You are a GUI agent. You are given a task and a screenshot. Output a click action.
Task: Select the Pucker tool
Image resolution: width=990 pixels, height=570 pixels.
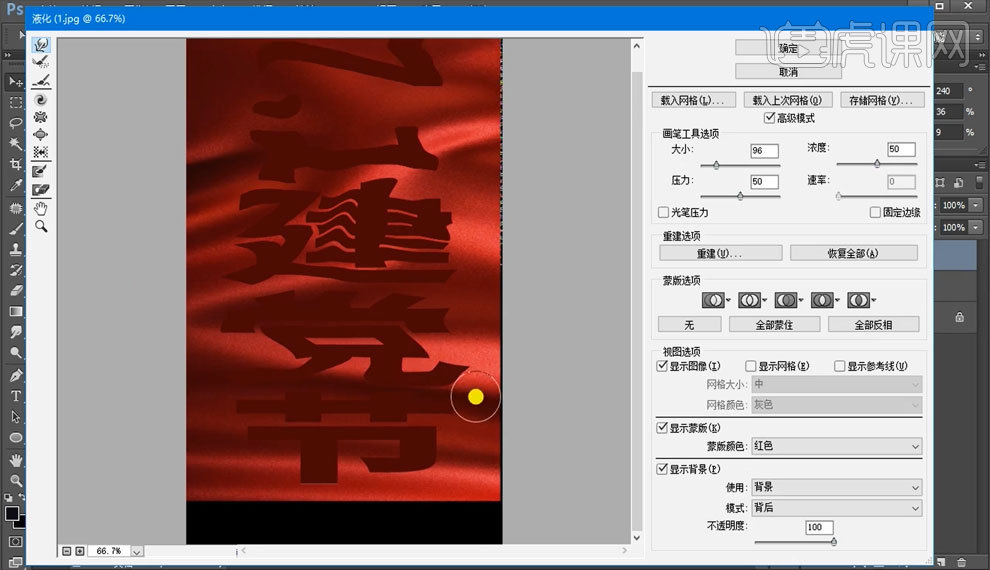[41, 117]
